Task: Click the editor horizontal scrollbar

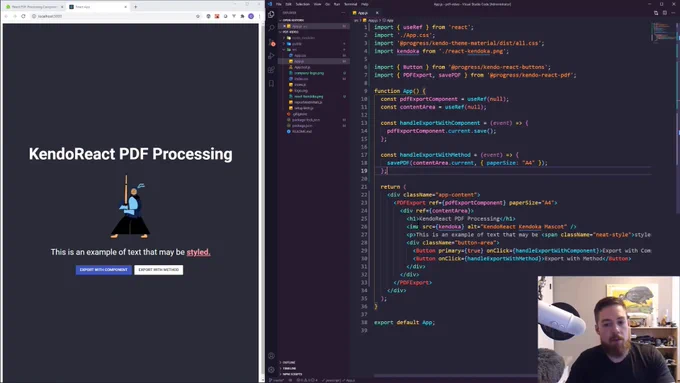Action: coord(455,376)
